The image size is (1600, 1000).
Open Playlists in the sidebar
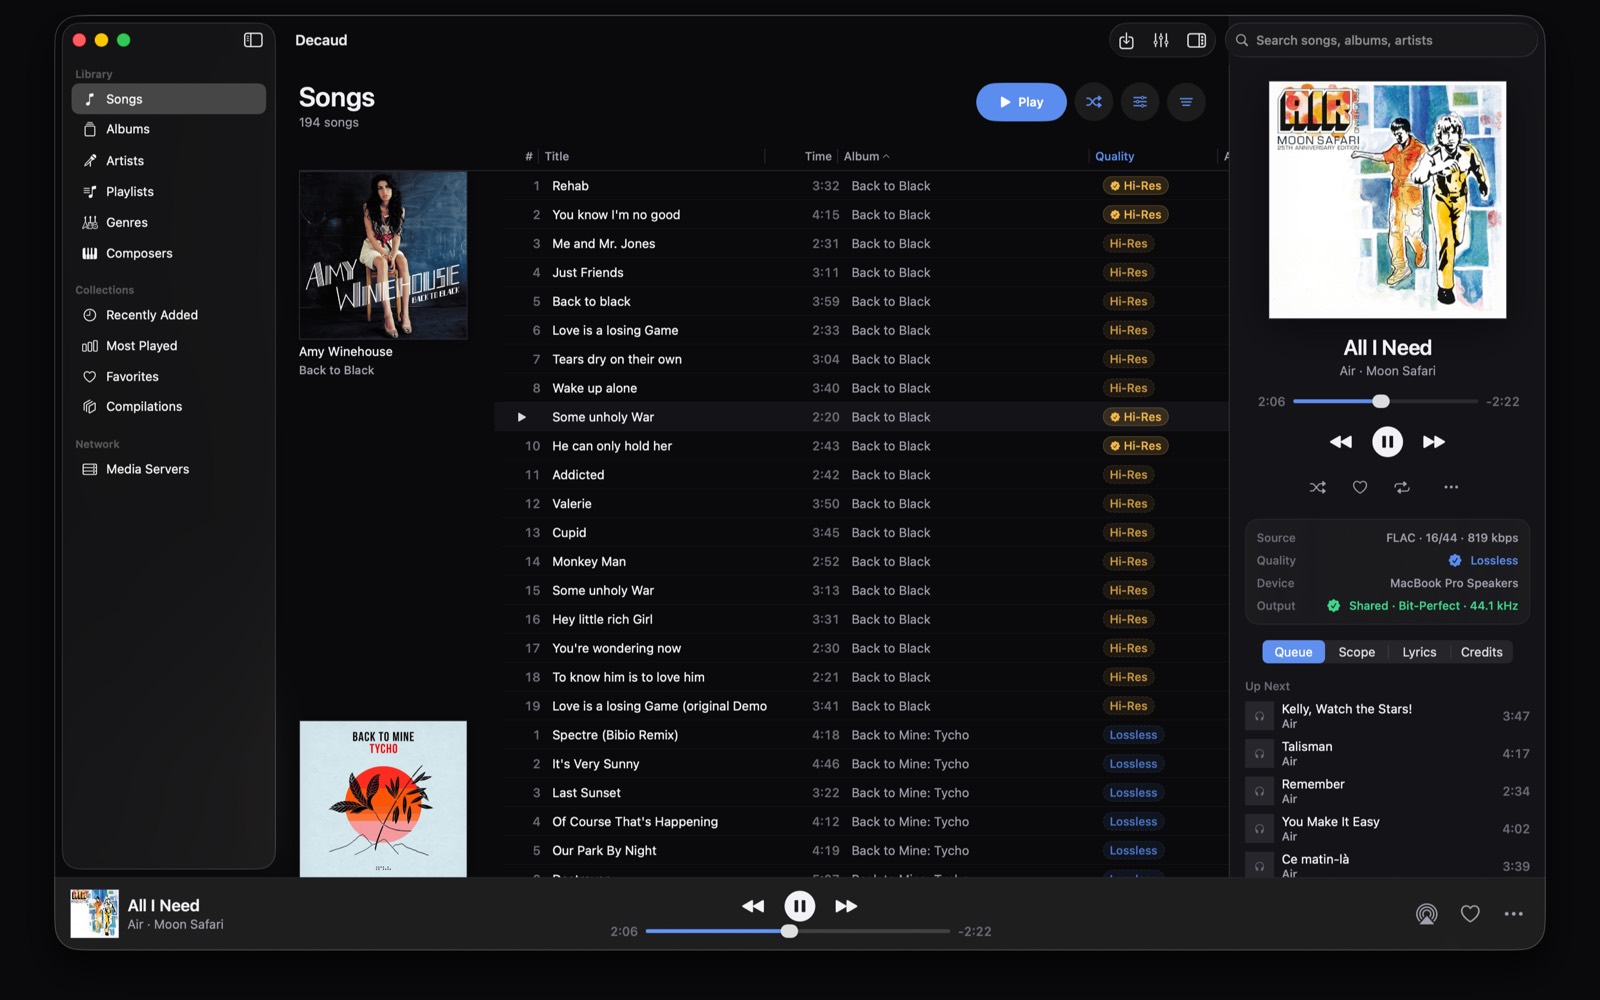point(169,191)
